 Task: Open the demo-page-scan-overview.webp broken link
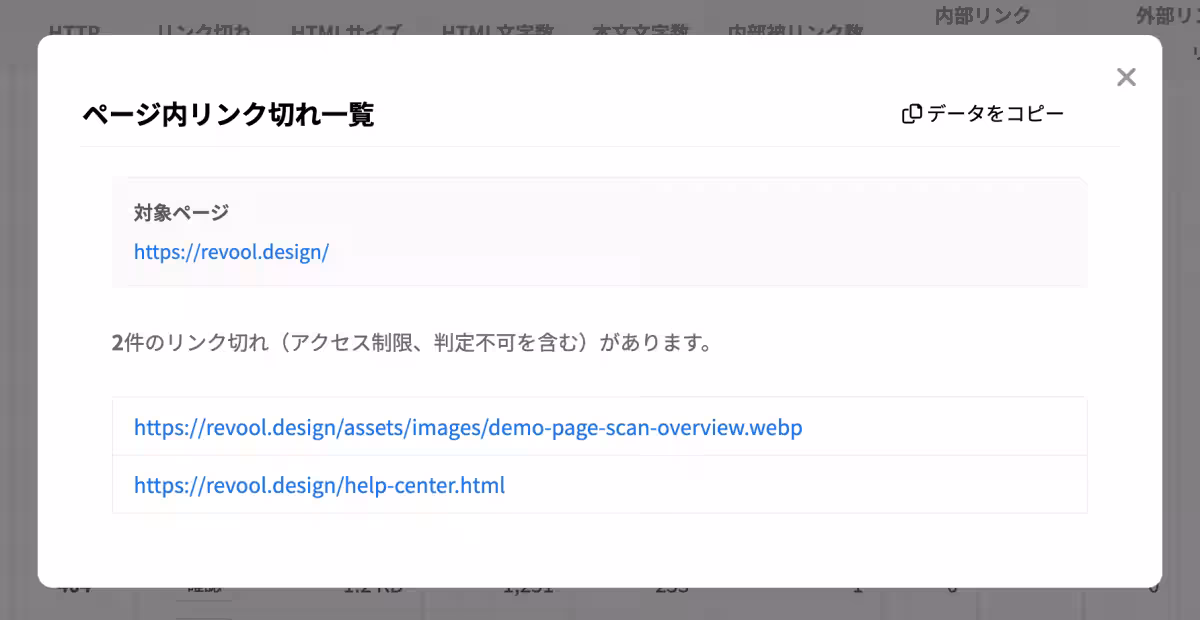click(x=468, y=428)
